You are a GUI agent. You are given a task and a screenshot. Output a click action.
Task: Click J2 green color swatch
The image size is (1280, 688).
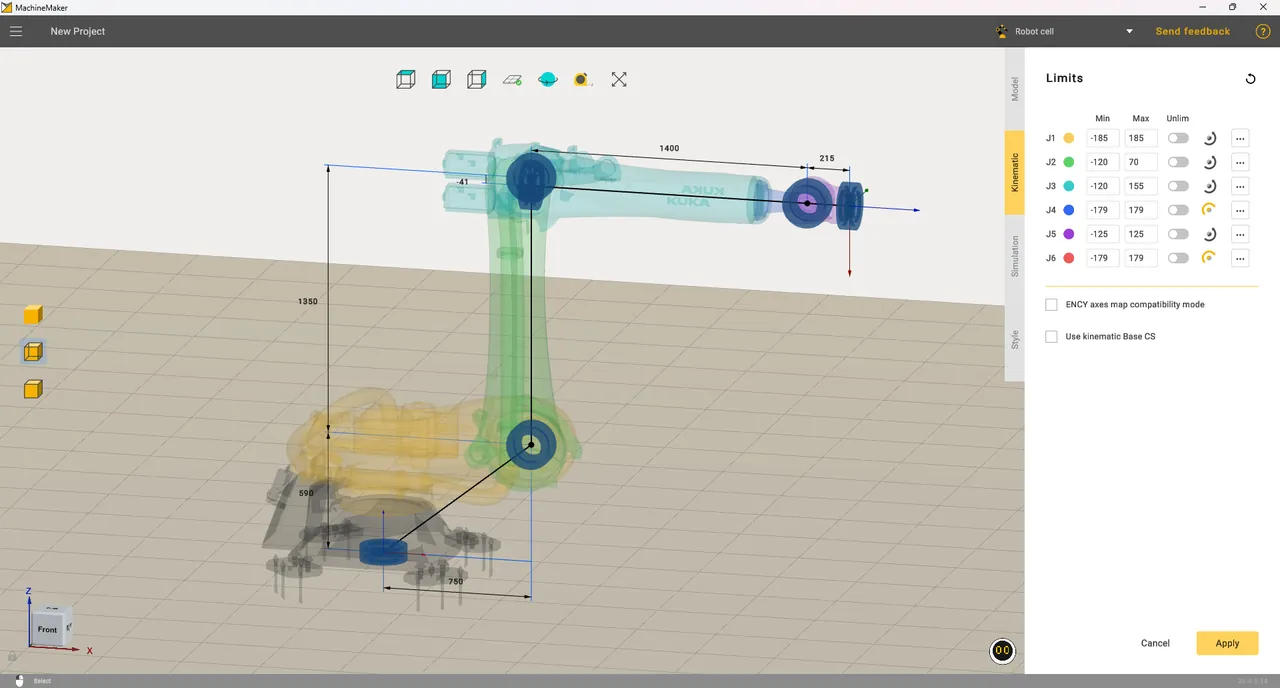click(1068, 162)
